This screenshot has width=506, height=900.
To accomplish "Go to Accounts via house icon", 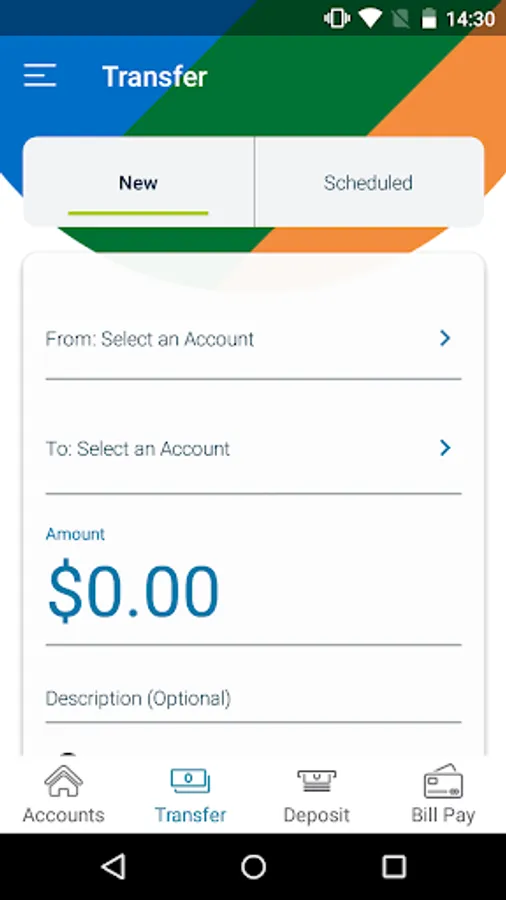I will [64, 781].
